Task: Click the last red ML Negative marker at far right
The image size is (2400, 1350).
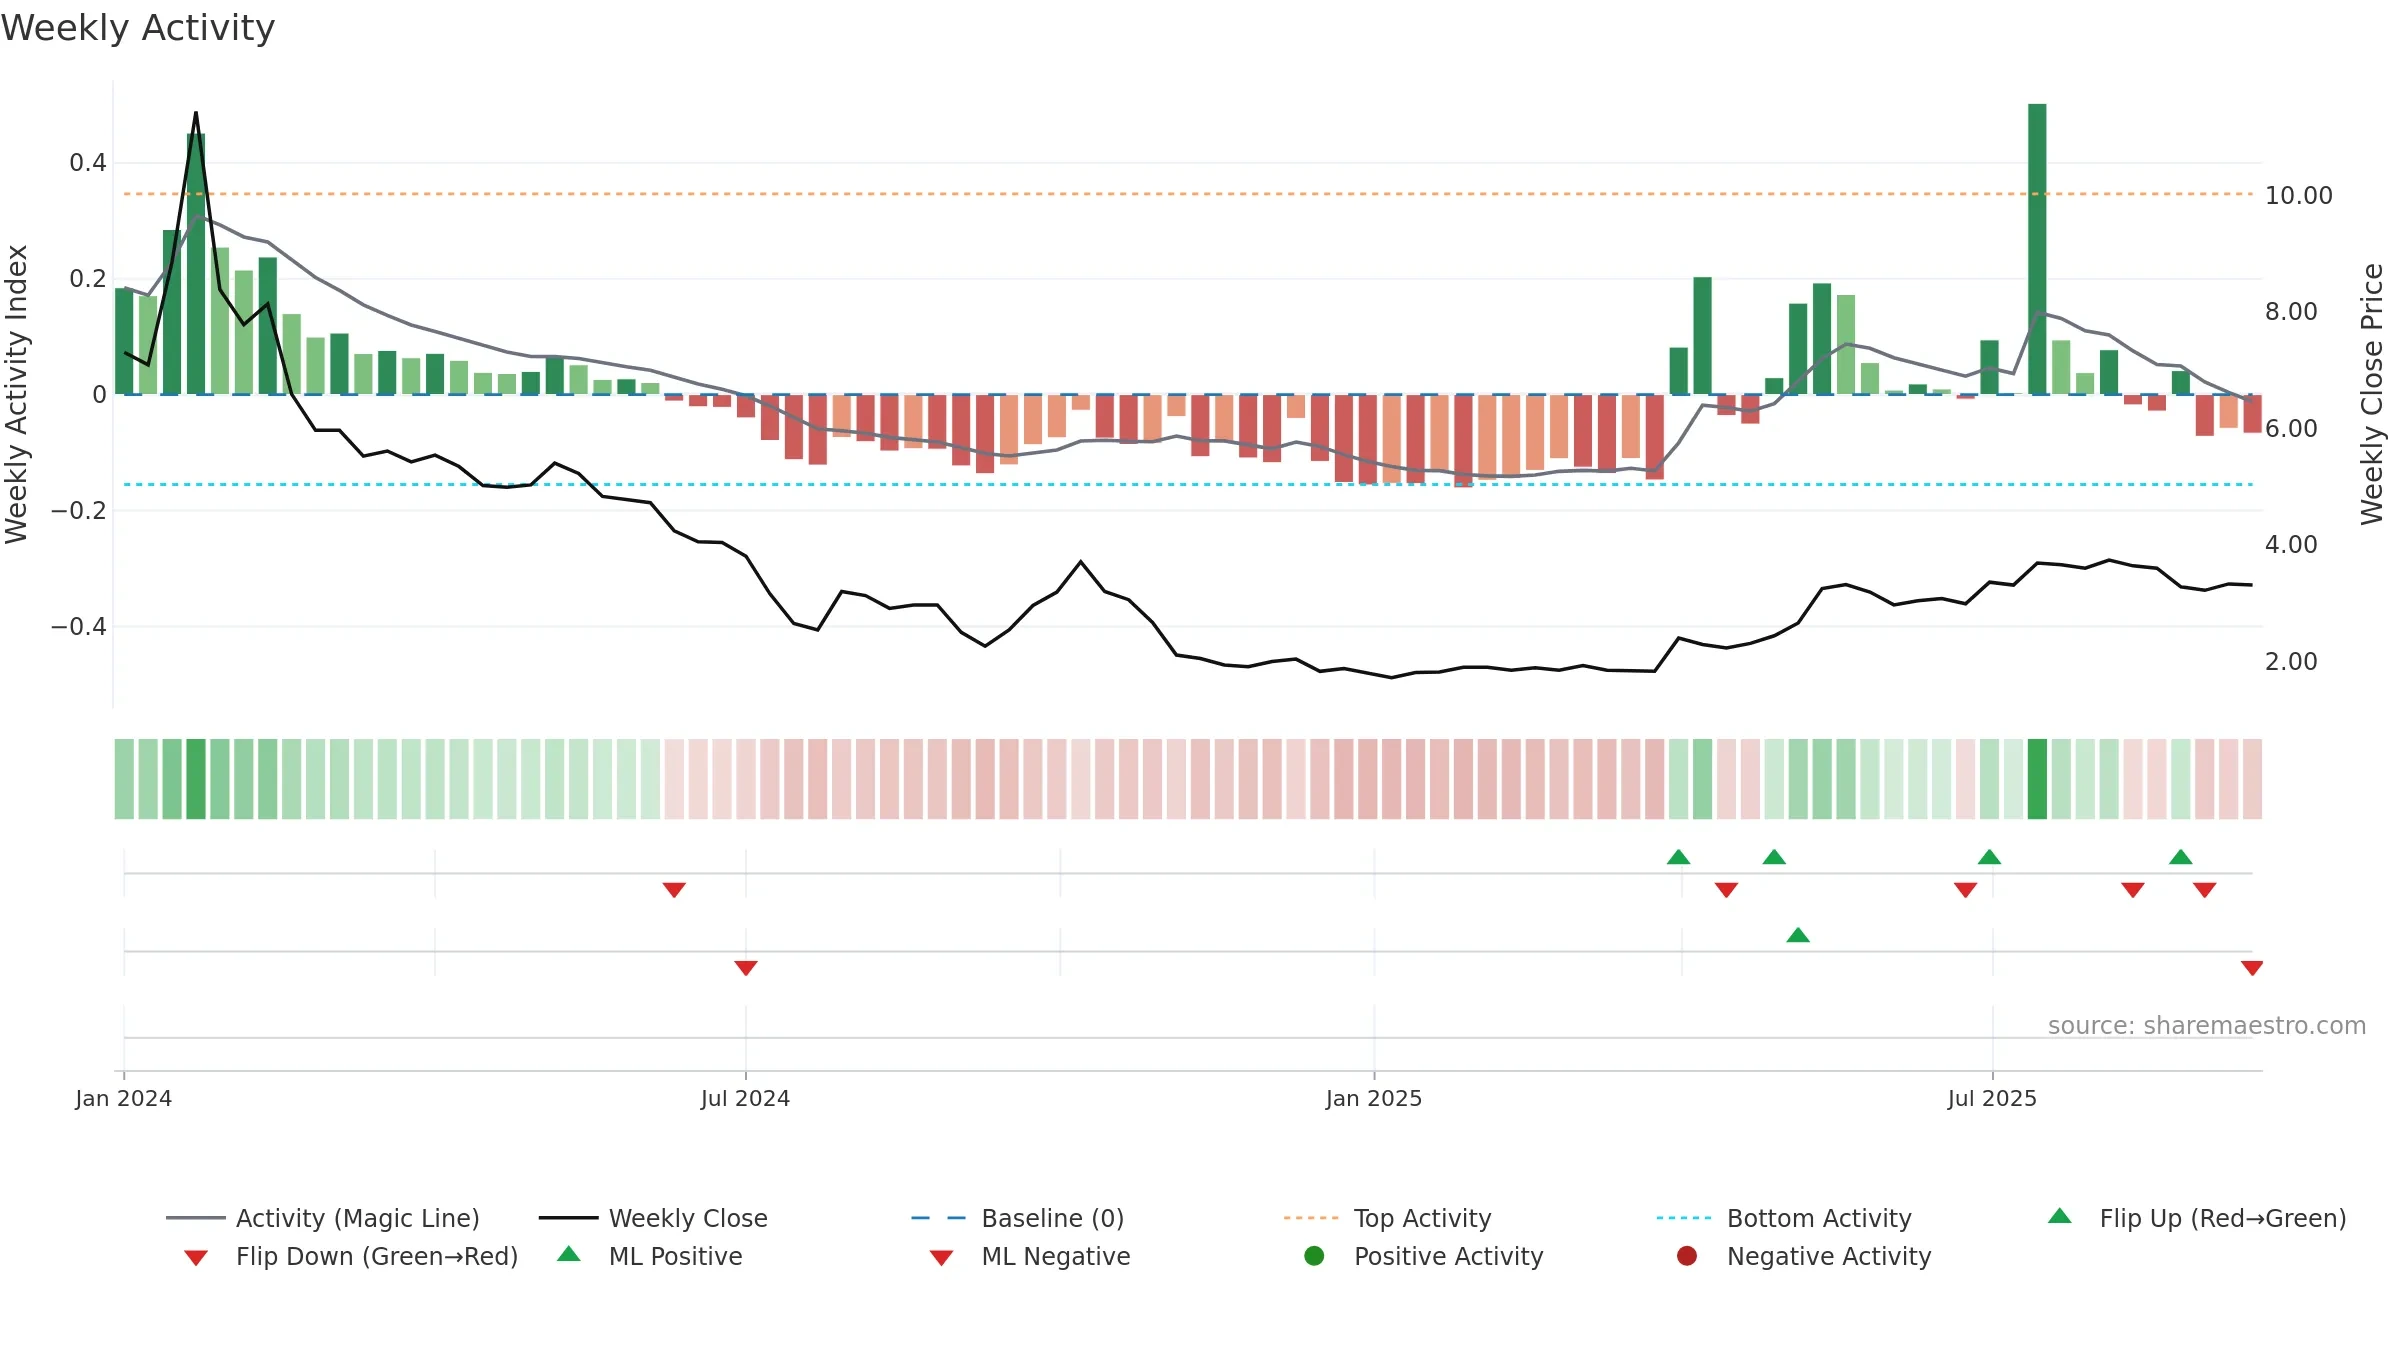Action: [x=2252, y=967]
